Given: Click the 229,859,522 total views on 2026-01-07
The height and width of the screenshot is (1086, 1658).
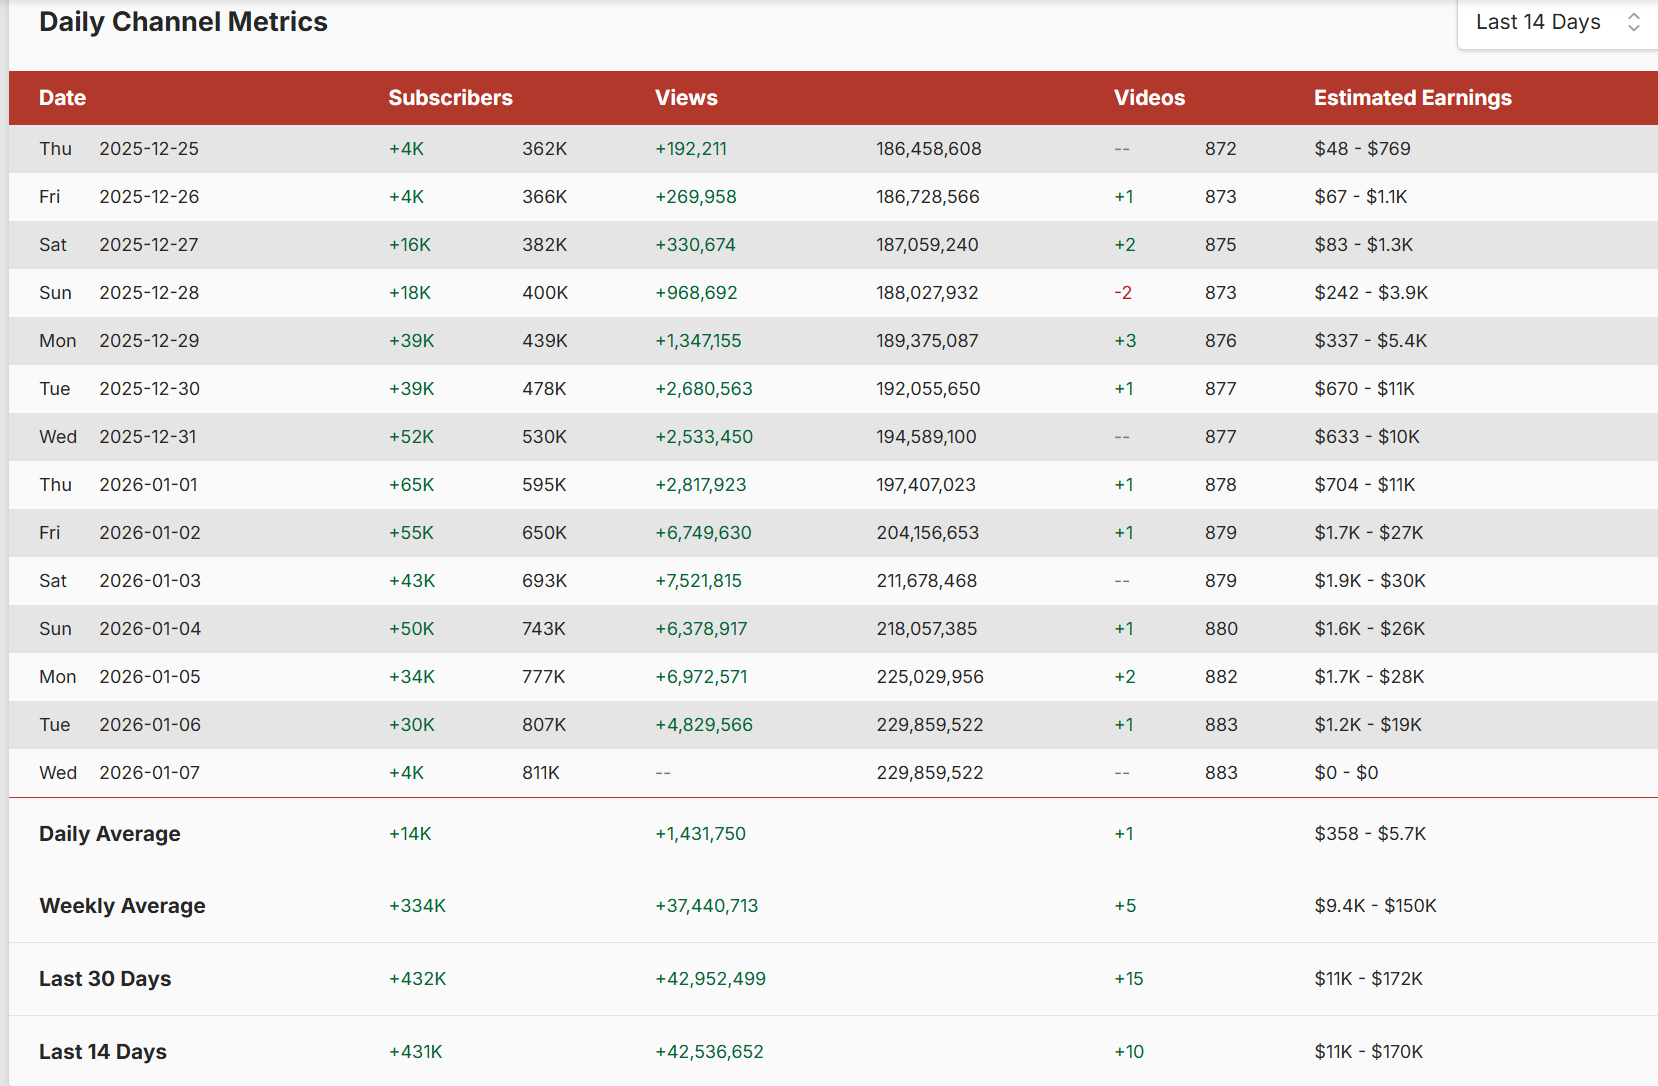Looking at the screenshot, I should [929, 773].
